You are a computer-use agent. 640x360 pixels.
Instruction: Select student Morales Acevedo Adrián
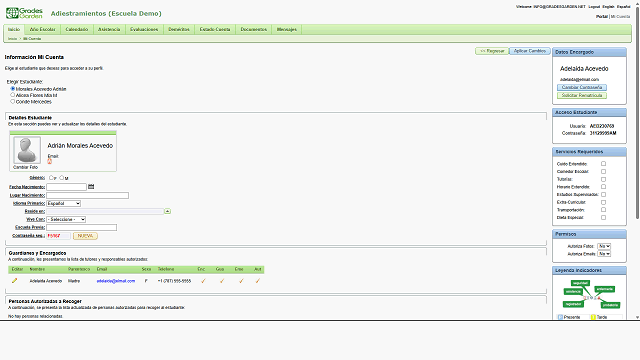[13, 88]
